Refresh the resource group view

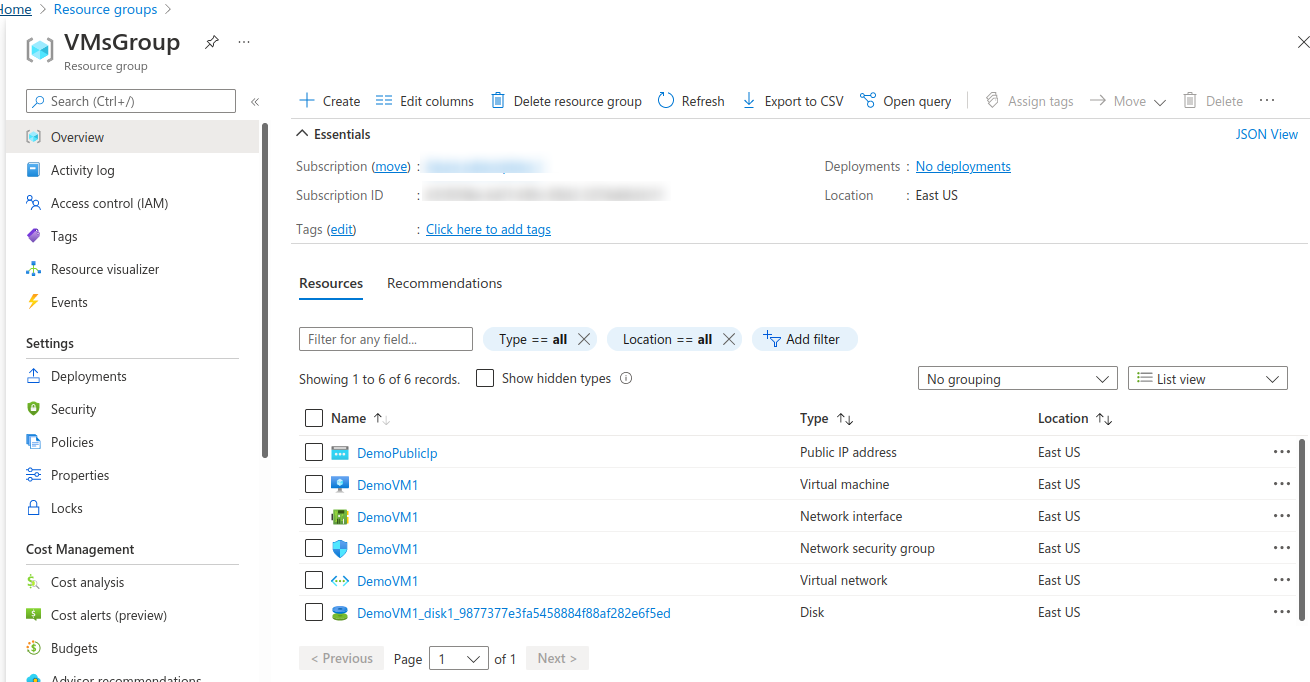pos(691,100)
